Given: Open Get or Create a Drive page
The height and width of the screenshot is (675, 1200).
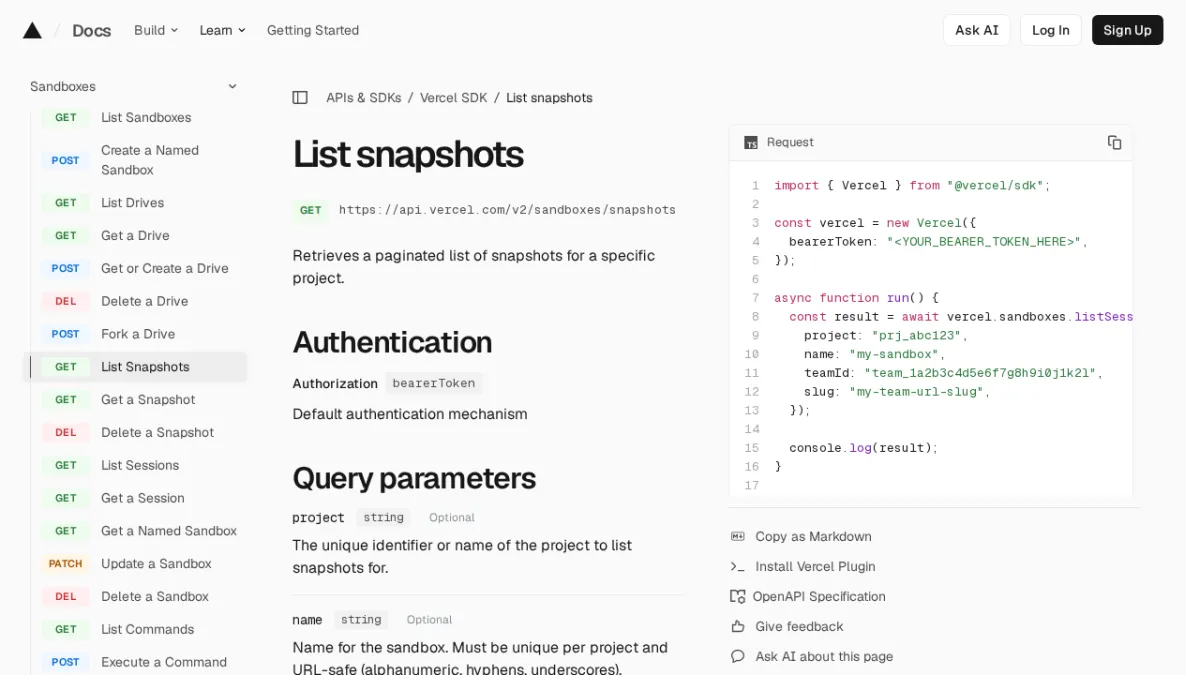Looking at the screenshot, I should click(165, 269).
